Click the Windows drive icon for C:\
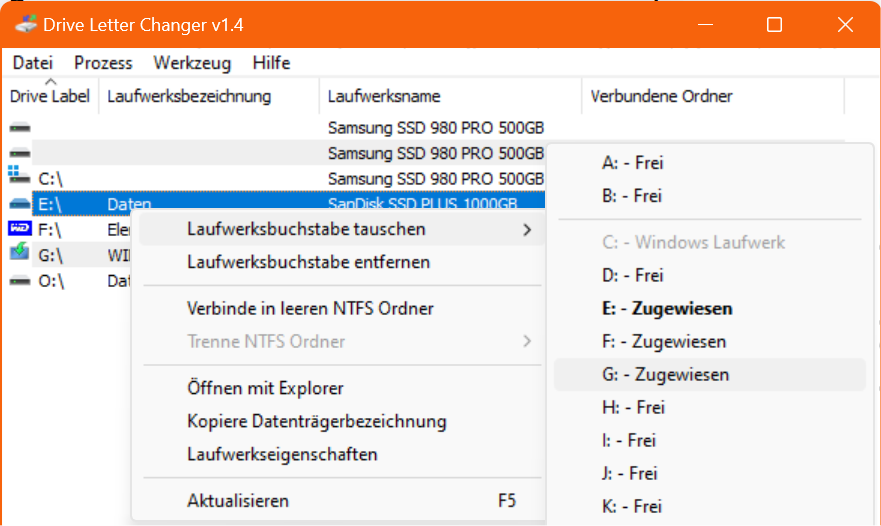The height and width of the screenshot is (526, 881). point(19,175)
